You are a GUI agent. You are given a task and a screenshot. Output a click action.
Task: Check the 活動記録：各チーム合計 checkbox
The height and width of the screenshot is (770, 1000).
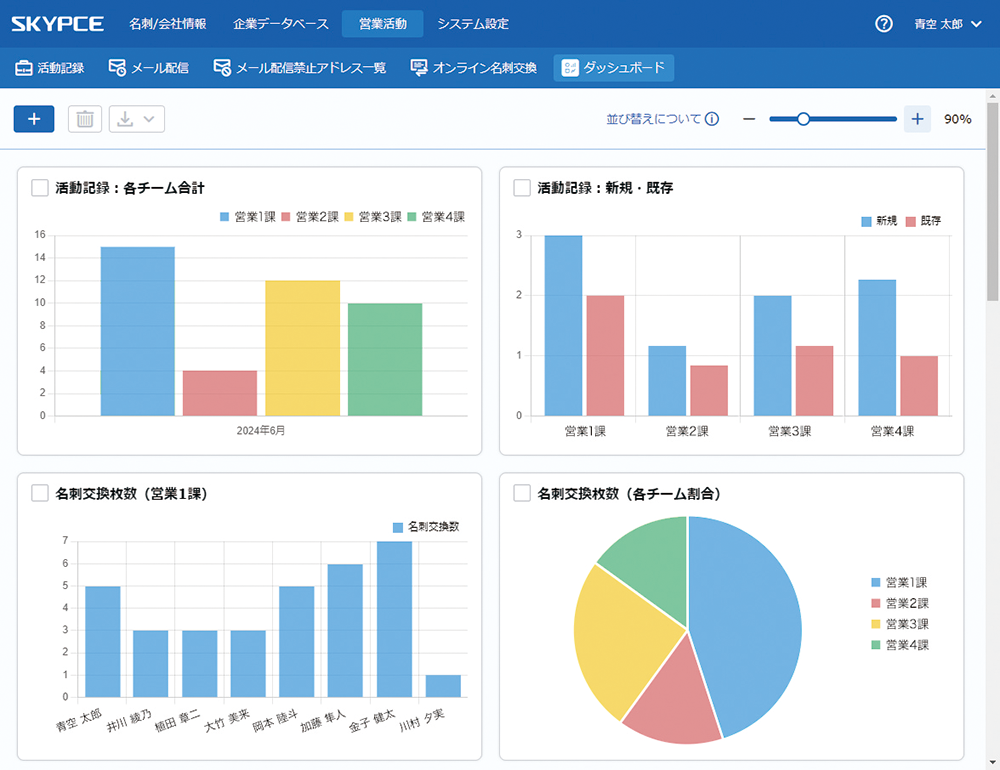[x=40, y=187]
